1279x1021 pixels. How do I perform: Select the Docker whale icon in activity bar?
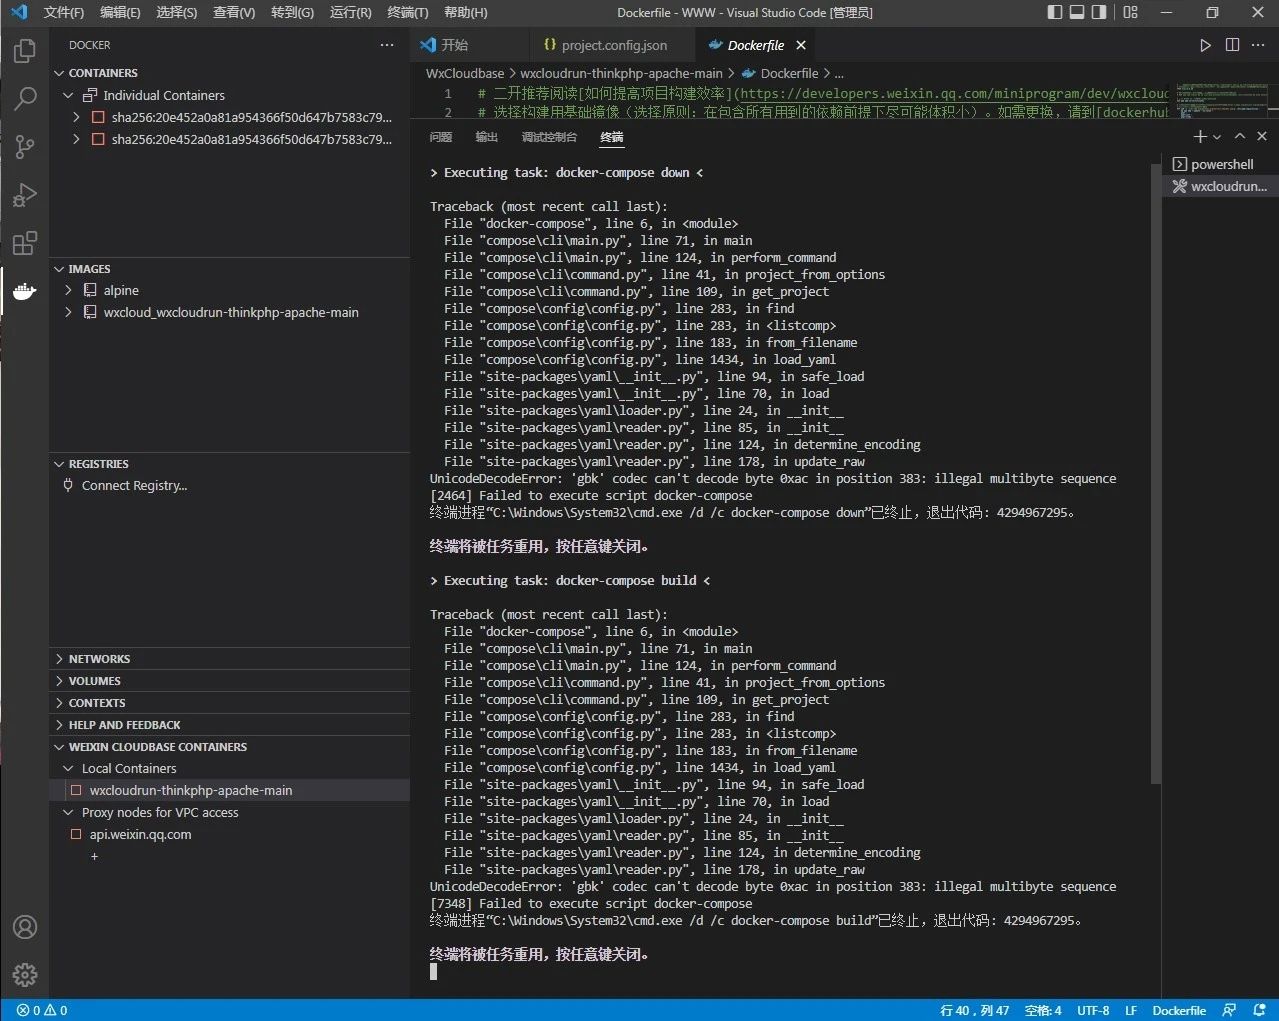(25, 291)
